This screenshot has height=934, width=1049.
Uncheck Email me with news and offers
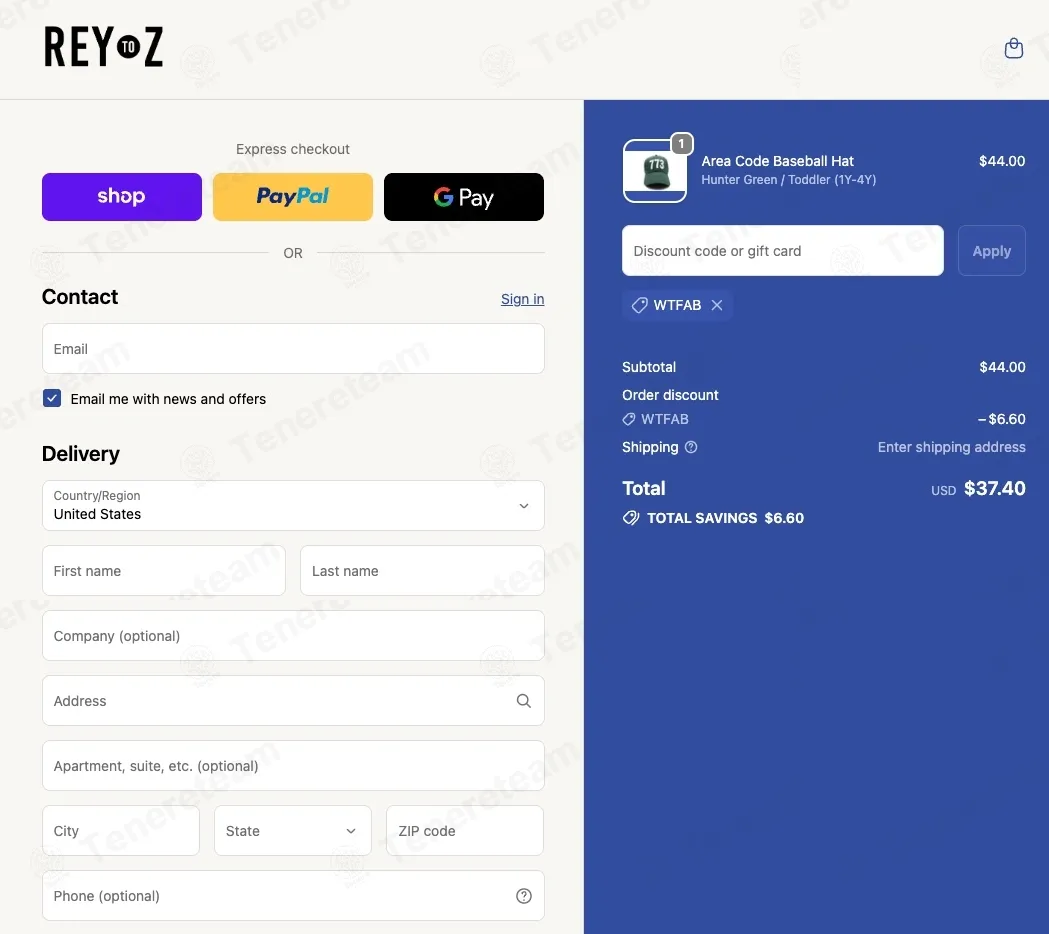tap(52, 398)
